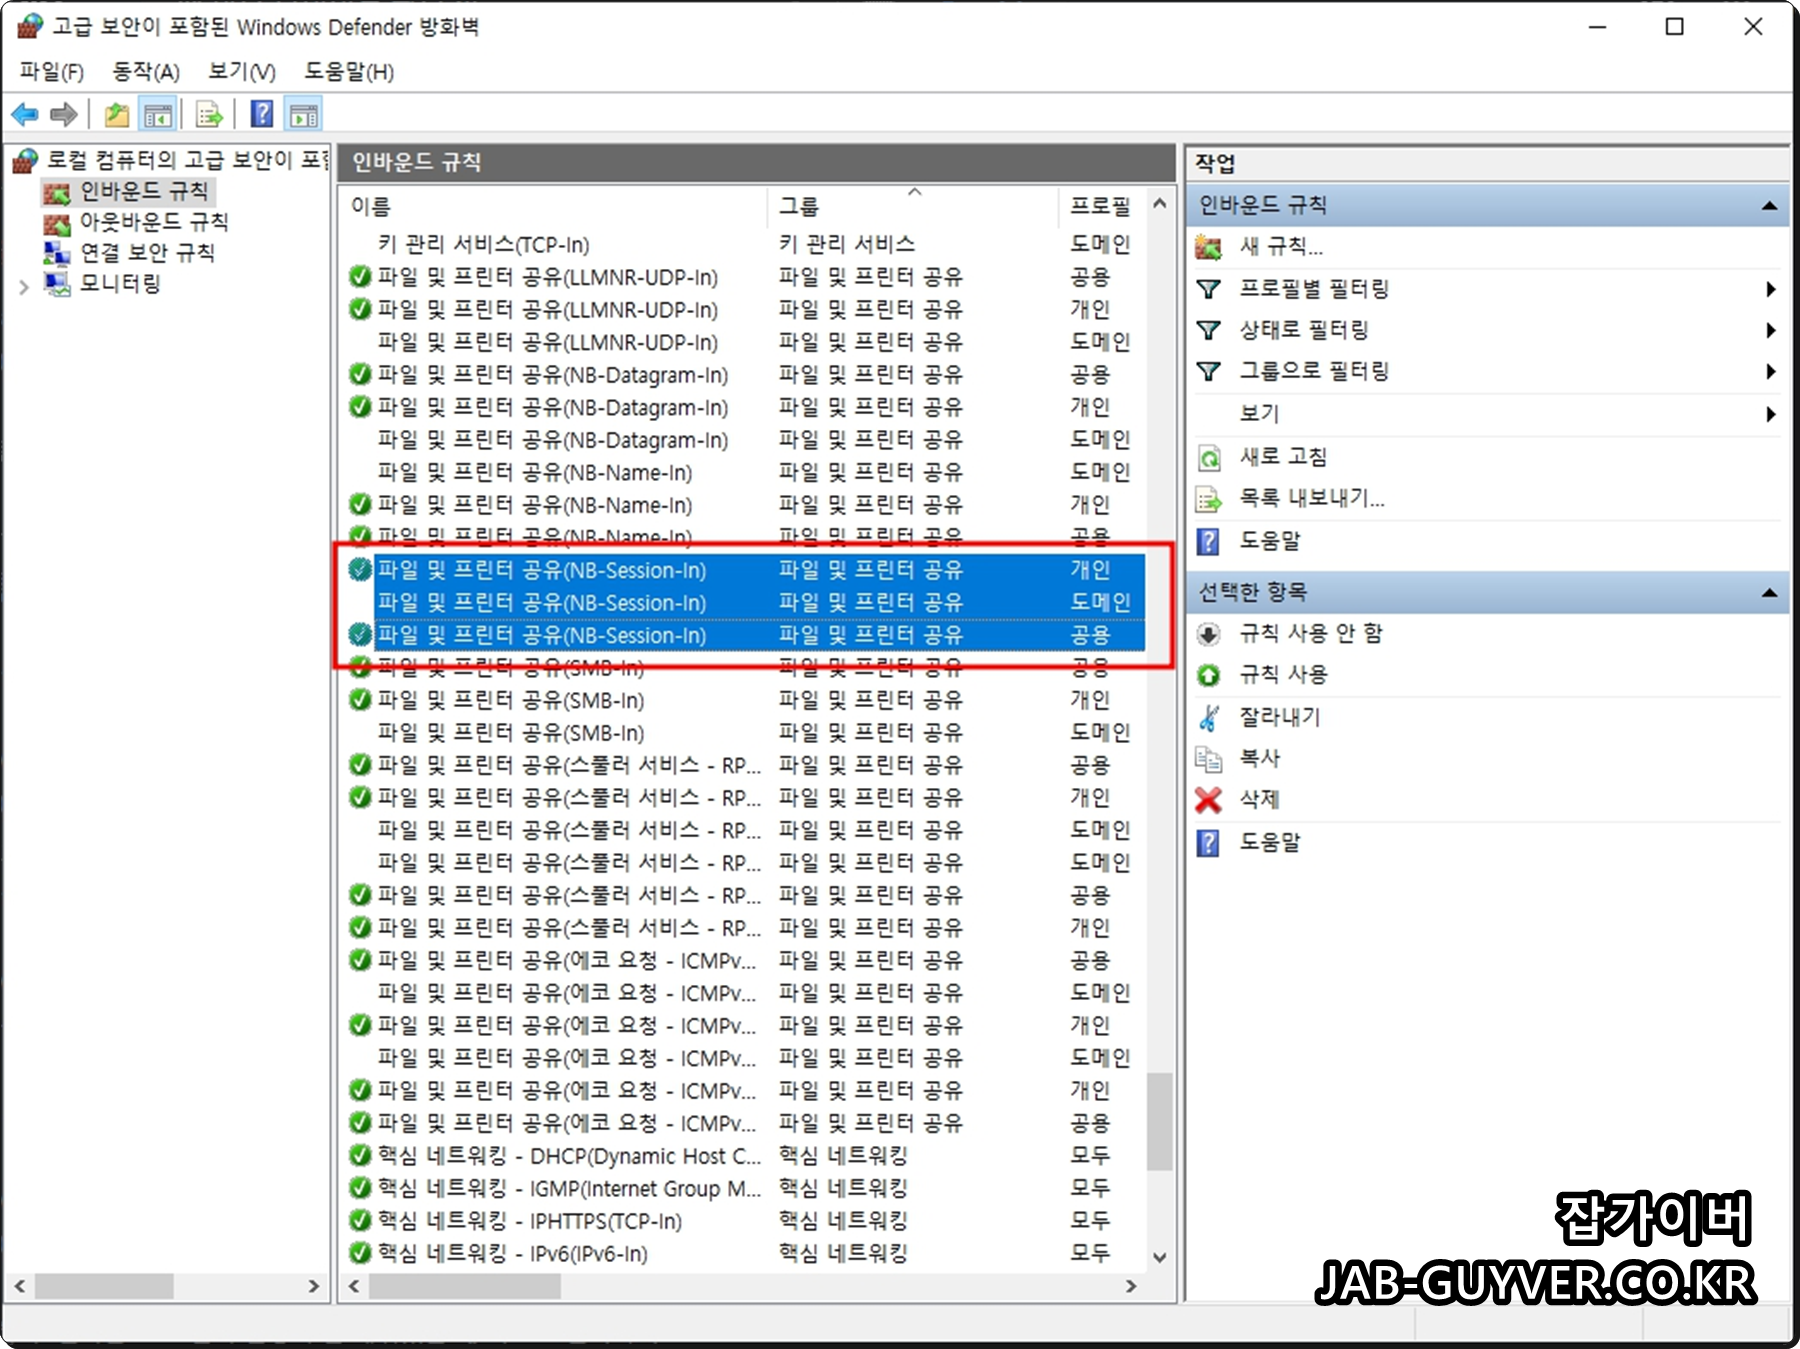Screen dimensions: 1800x1349
Task: Click the 잘라내기 scissors icon
Action: tap(1209, 717)
